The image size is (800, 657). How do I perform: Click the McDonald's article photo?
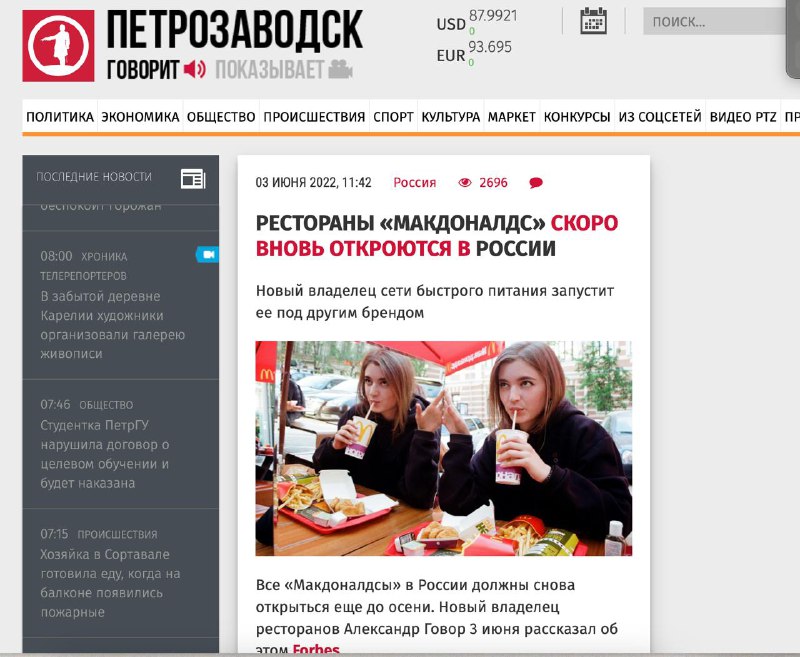(443, 448)
